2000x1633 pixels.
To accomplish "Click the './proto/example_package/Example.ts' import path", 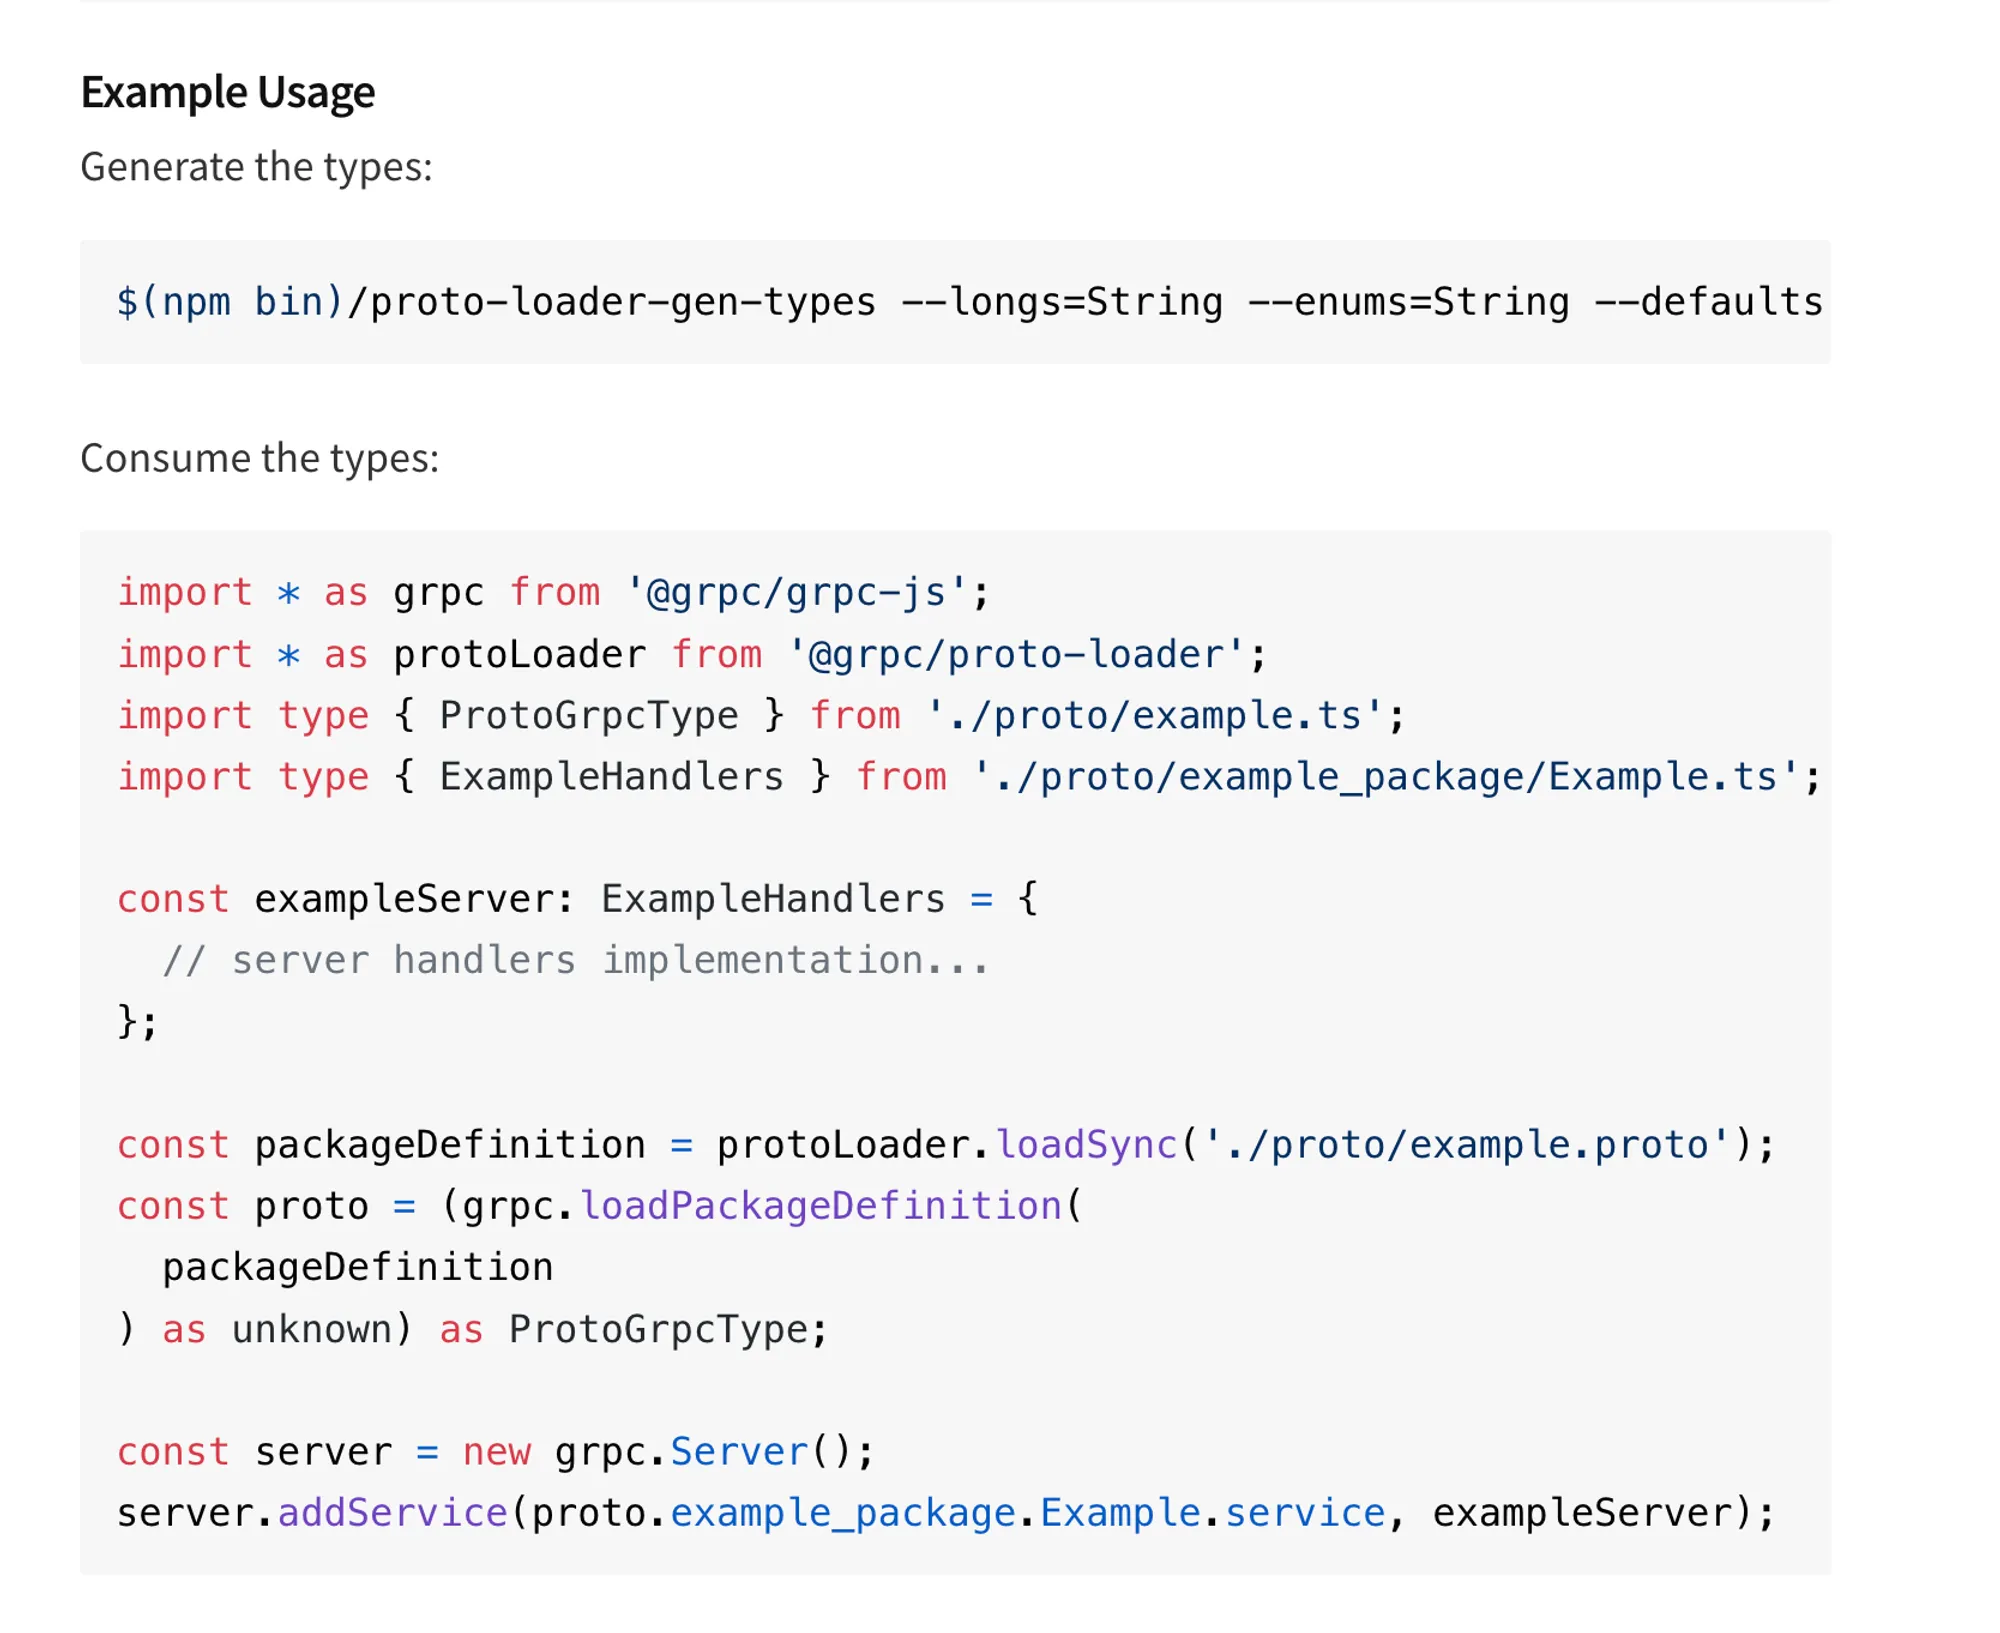I will 1385,777.
